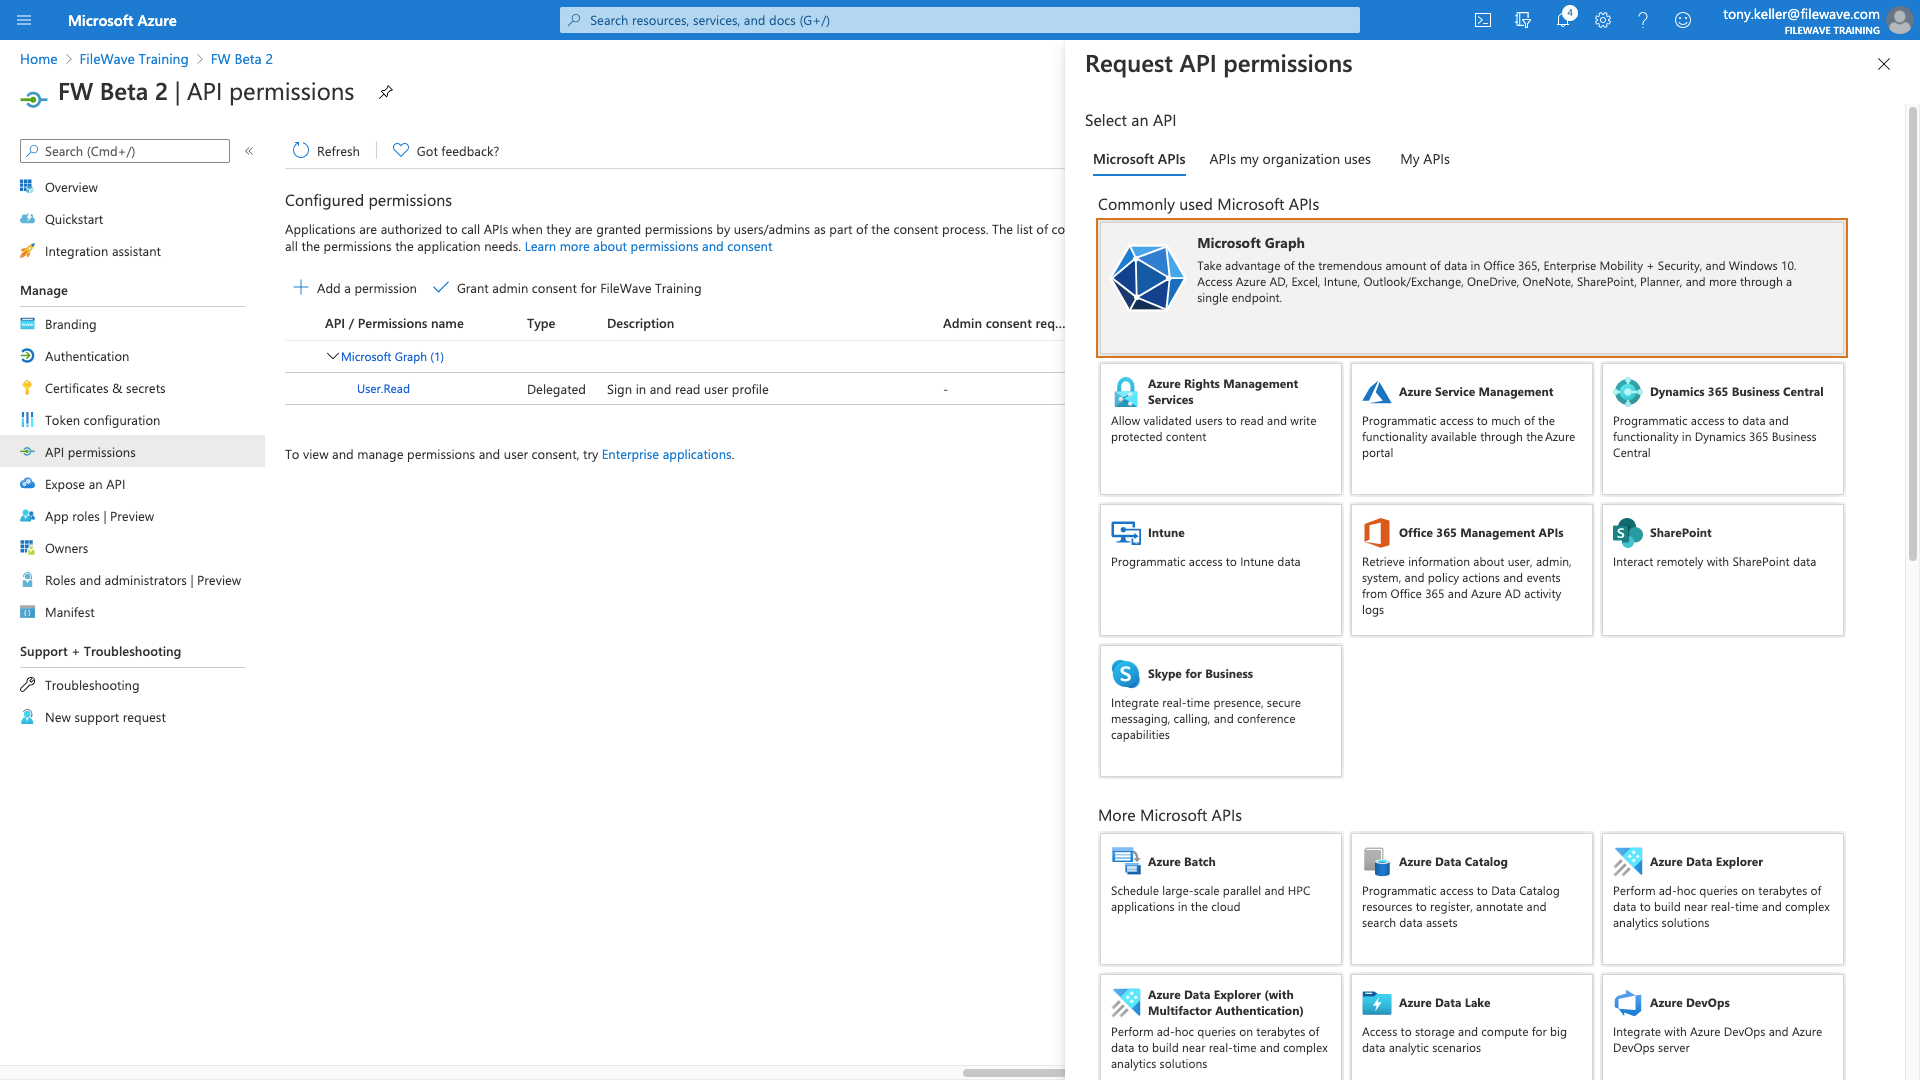Image resolution: width=1920 pixels, height=1080 pixels.
Task: Open Cloud Shell icon in top bar
Action: (1483, 20)
